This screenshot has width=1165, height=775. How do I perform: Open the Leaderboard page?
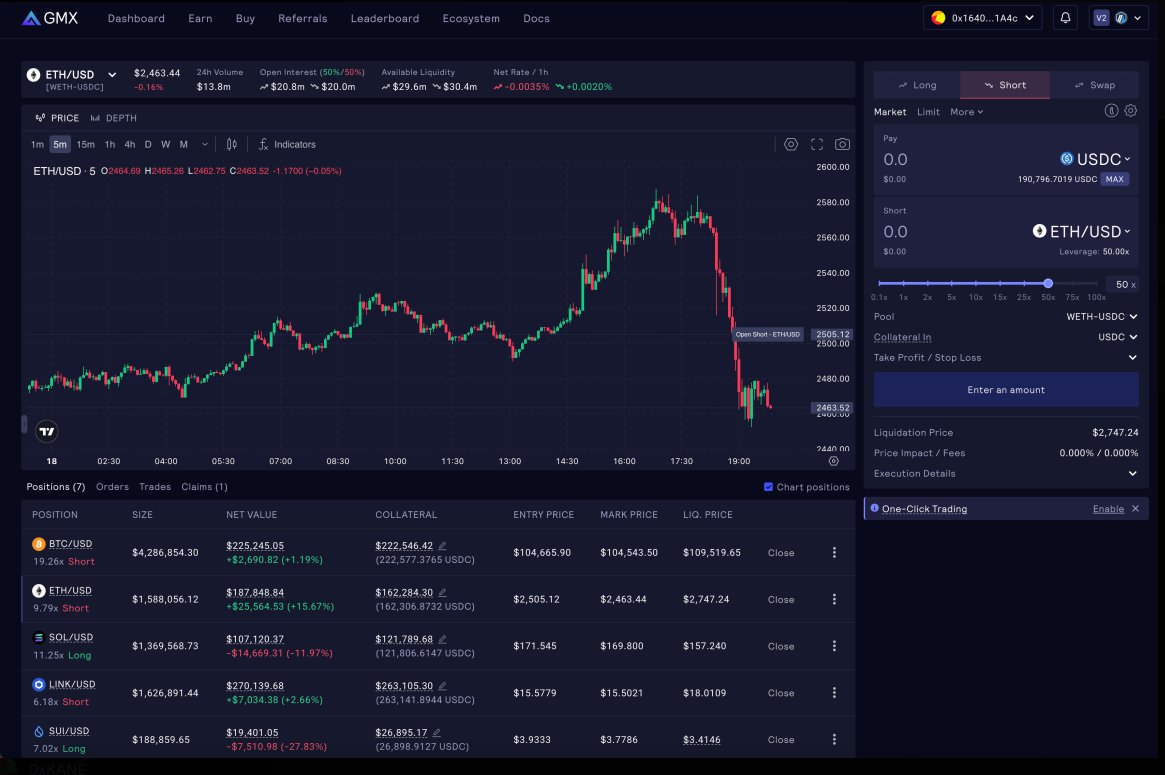click(384, 18)
